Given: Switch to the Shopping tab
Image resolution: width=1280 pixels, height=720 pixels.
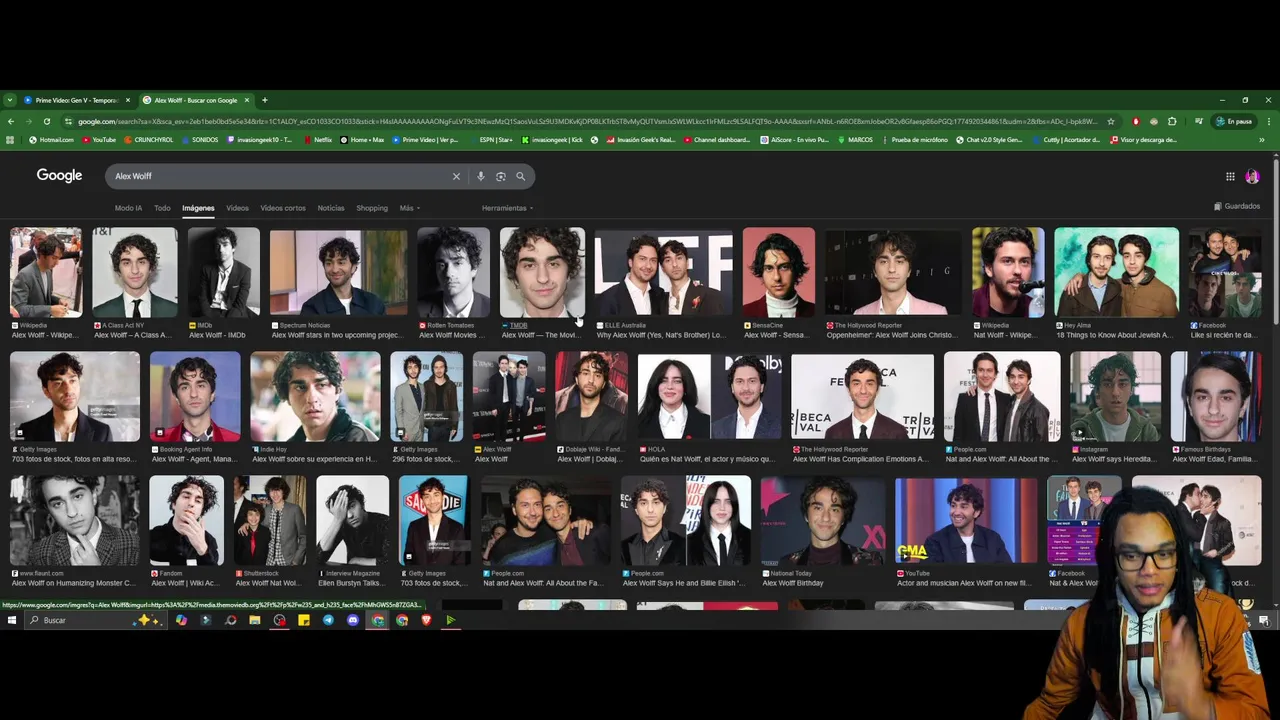Looking at the screenshot, I should pos(372,208).
